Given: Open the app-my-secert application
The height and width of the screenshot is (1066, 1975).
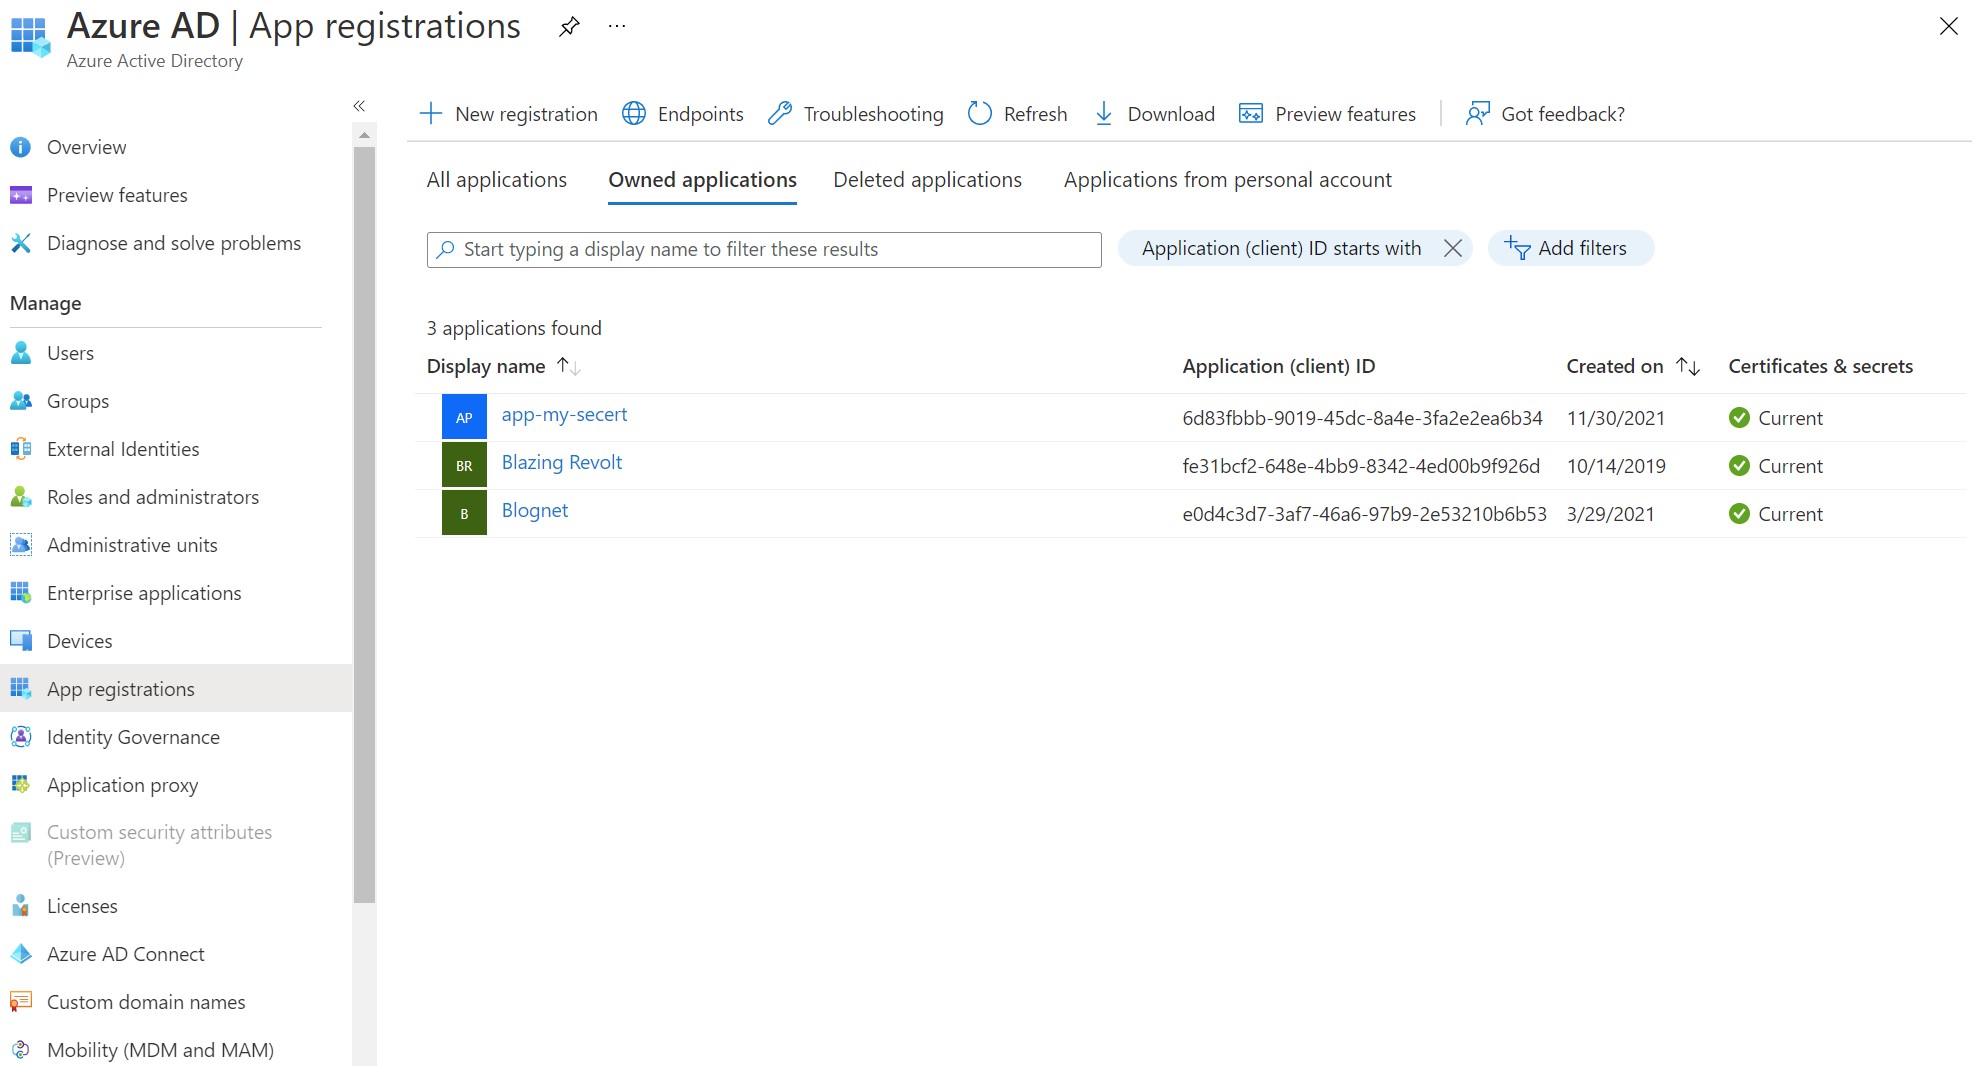Looking at the screenshot, I should [564, 414].
